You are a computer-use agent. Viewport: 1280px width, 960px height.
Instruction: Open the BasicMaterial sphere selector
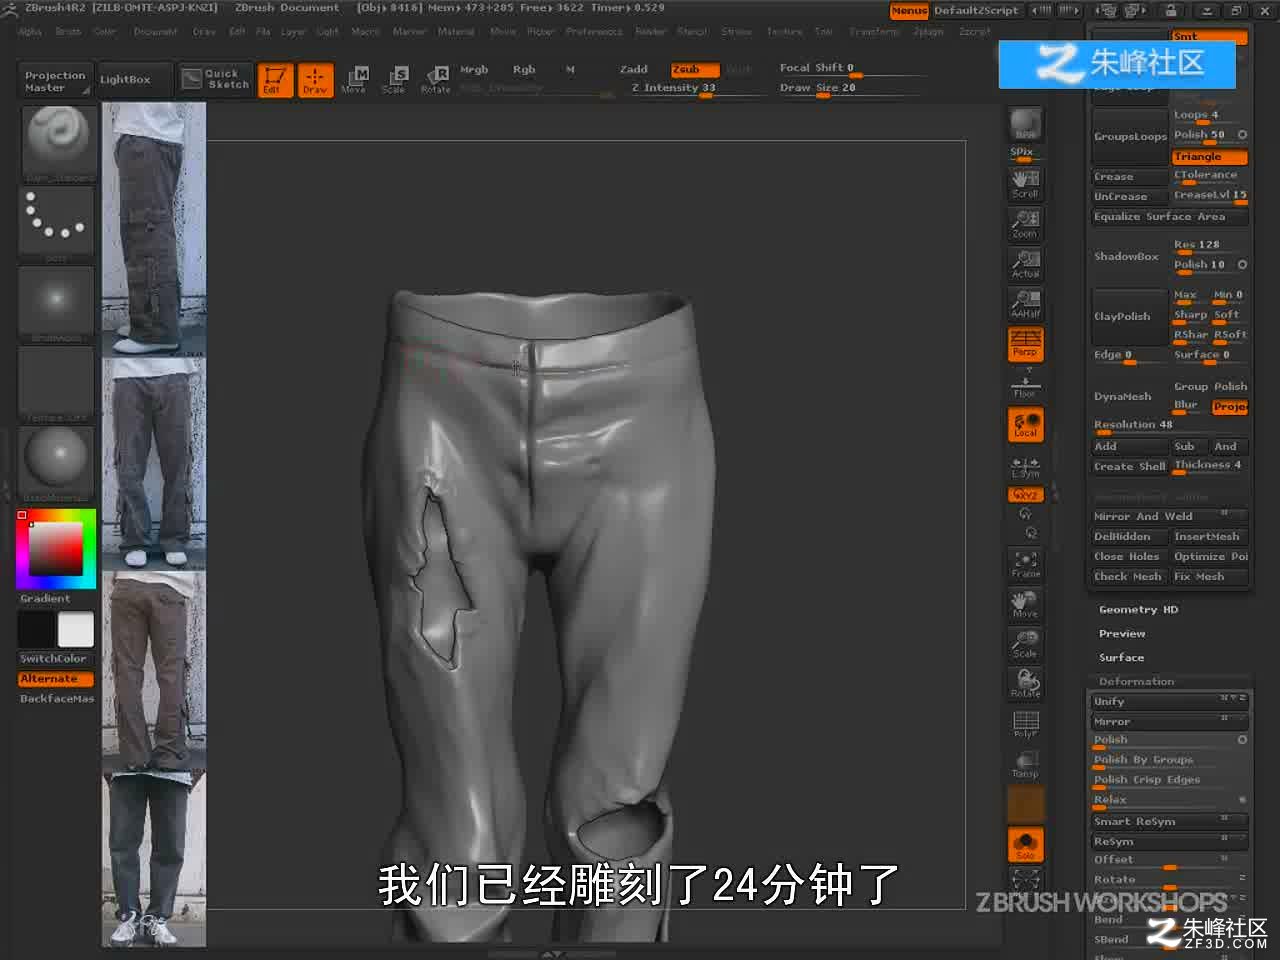pyautogui.click(x=57, y=463)
